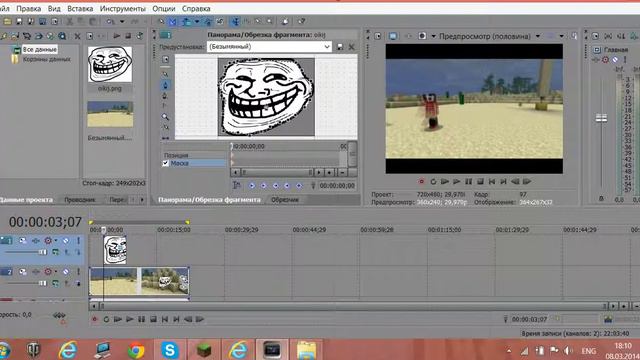Switch to the Проводник tab
Viewport: 640px width, 360px height.
pyautogui.click(x=80, y=200)
